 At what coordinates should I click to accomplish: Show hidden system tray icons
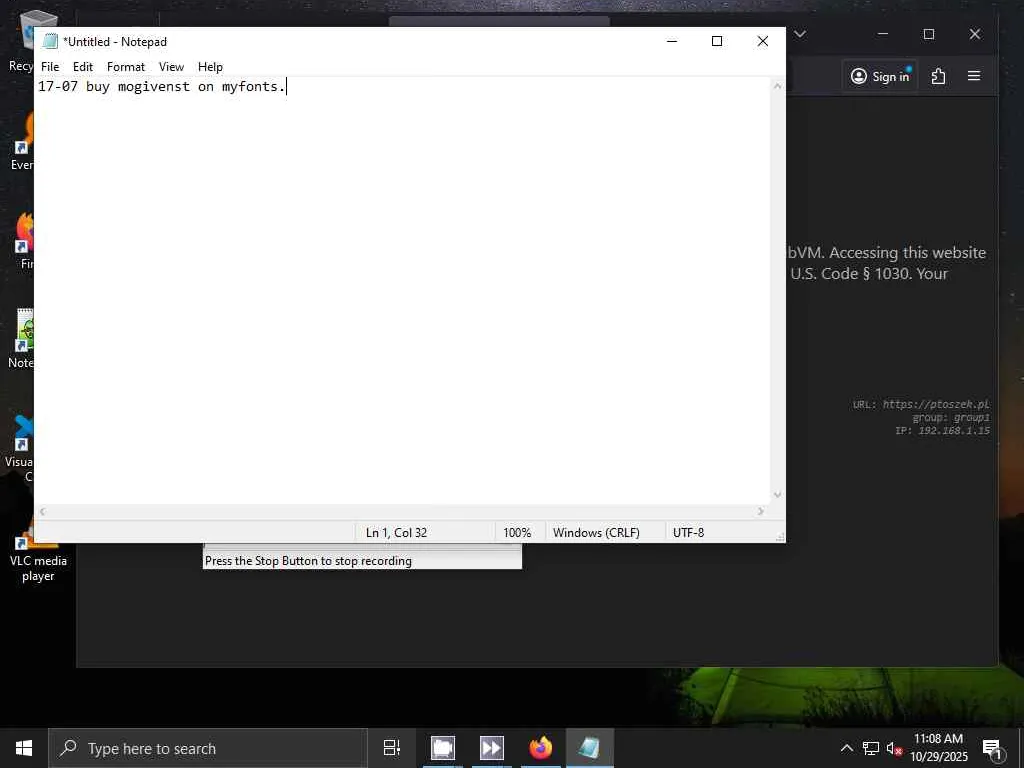pos(846,748)
